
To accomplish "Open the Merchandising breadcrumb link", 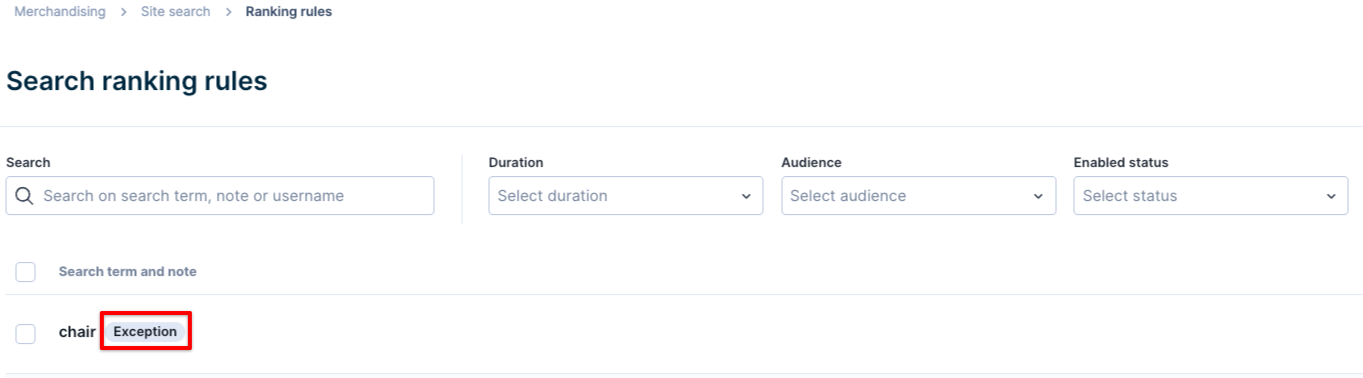I will (x=59, y=12).
